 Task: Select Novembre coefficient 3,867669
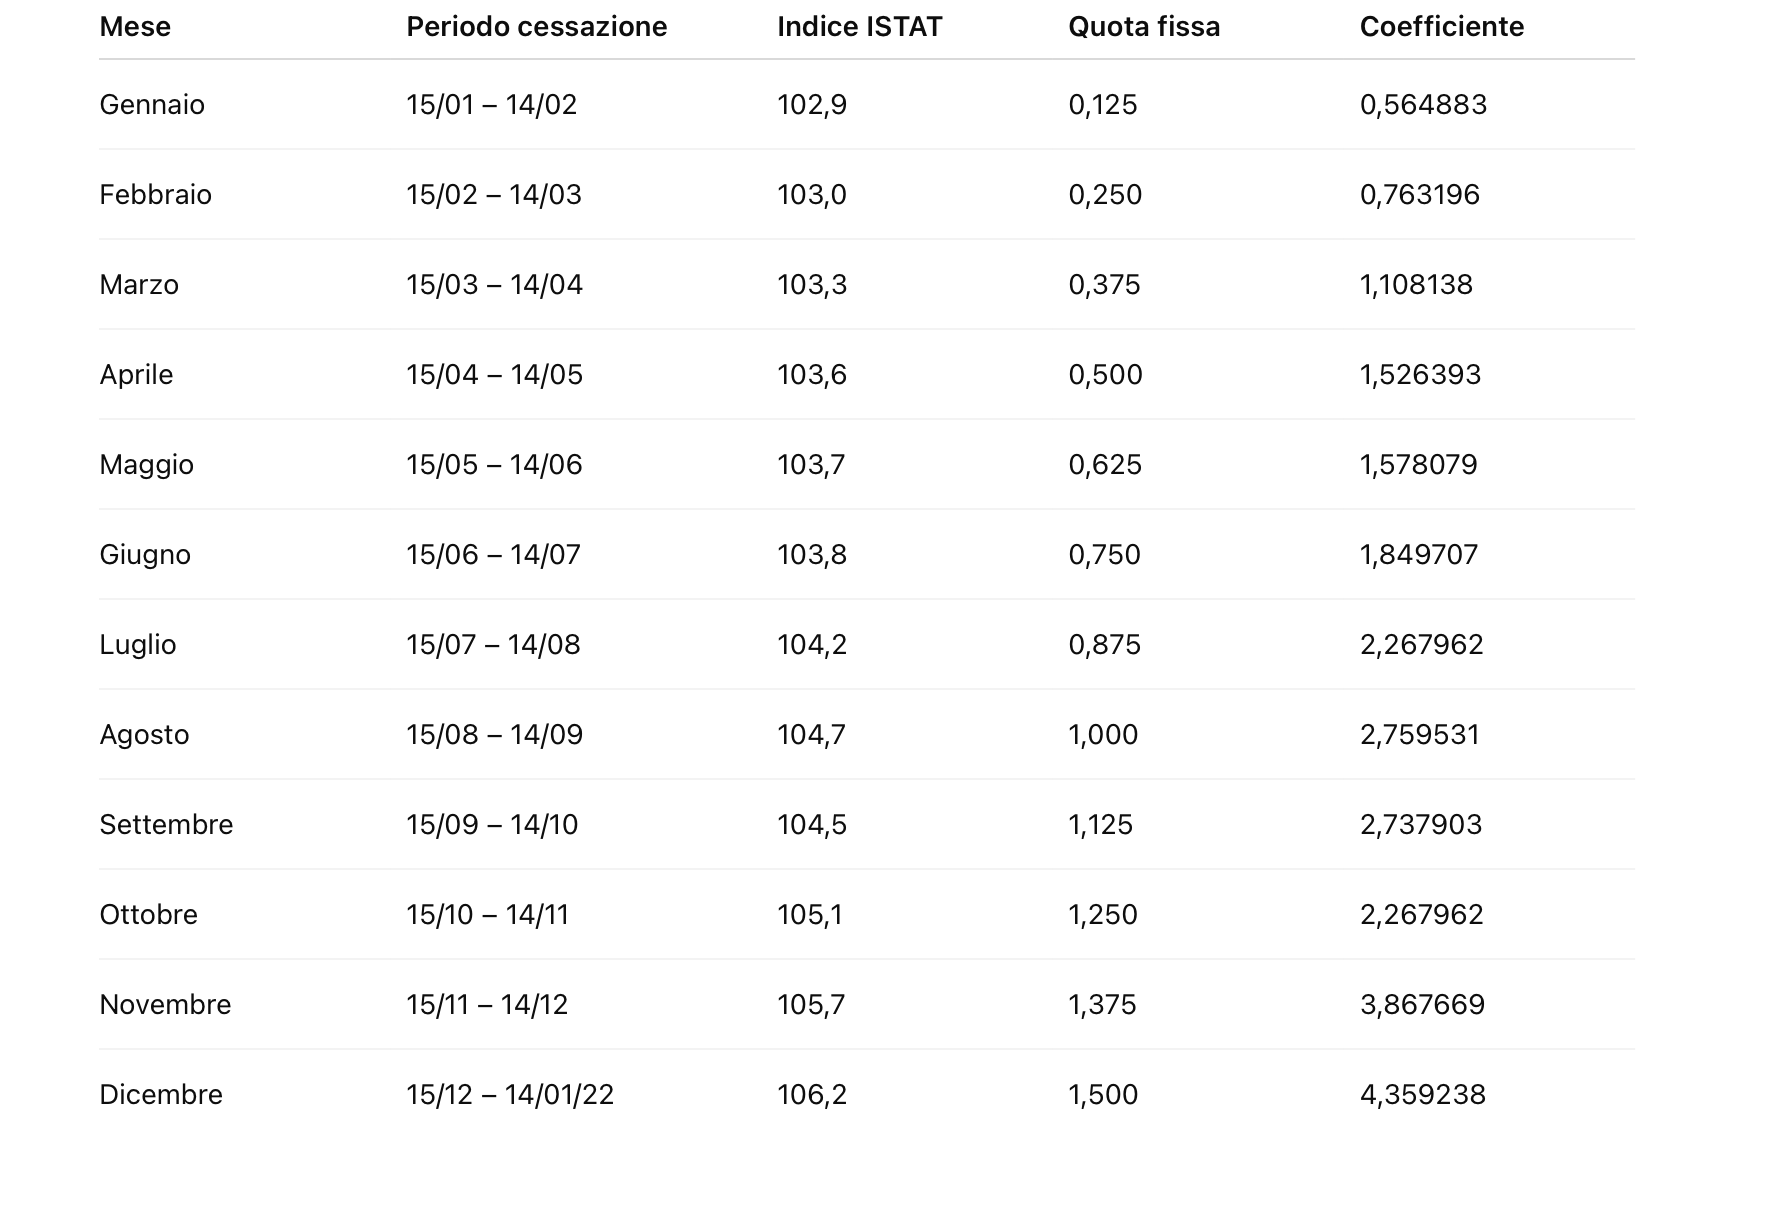pos(1422,1005)
